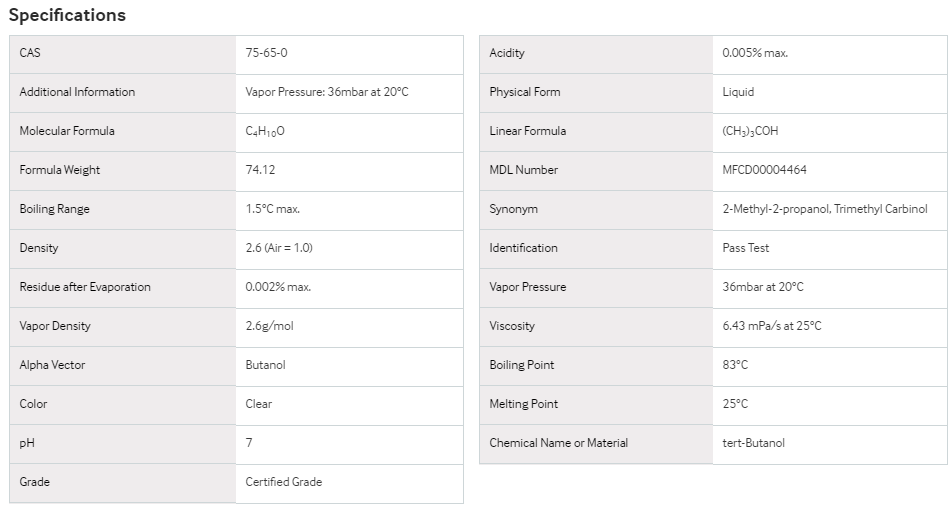This screenshot has height=510, width=952.
Task: Click the Color Clear value
Action: pos(258,404)
